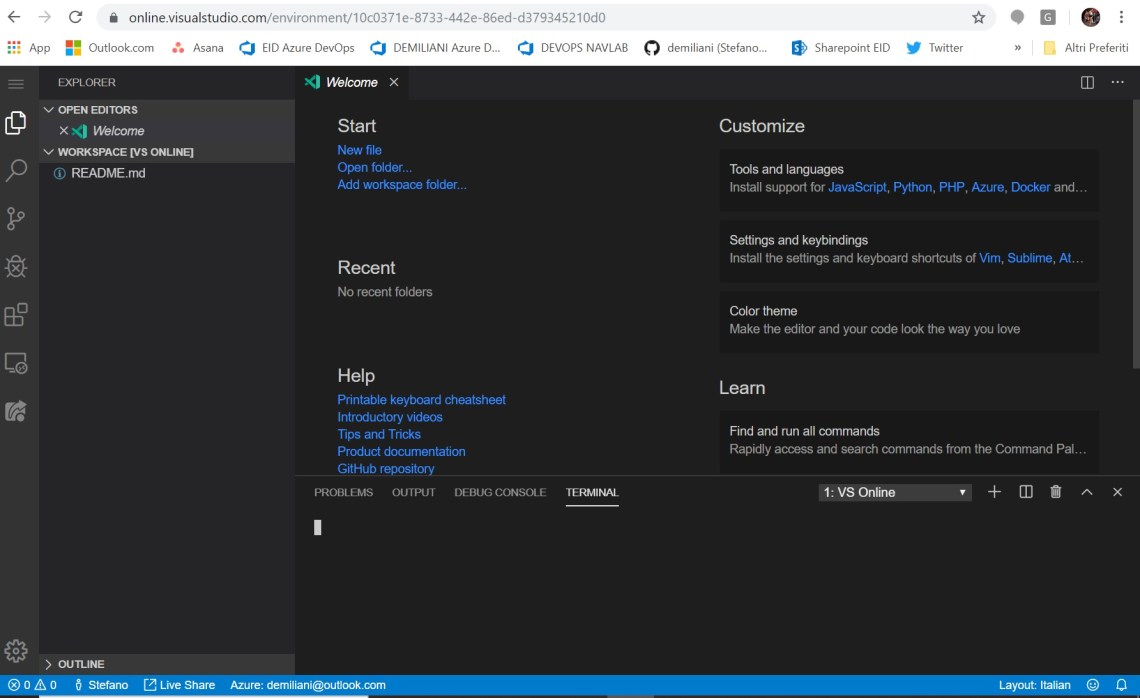Open the Search panel
Viewport: 1140px width, 698px height.
[14, 170]
